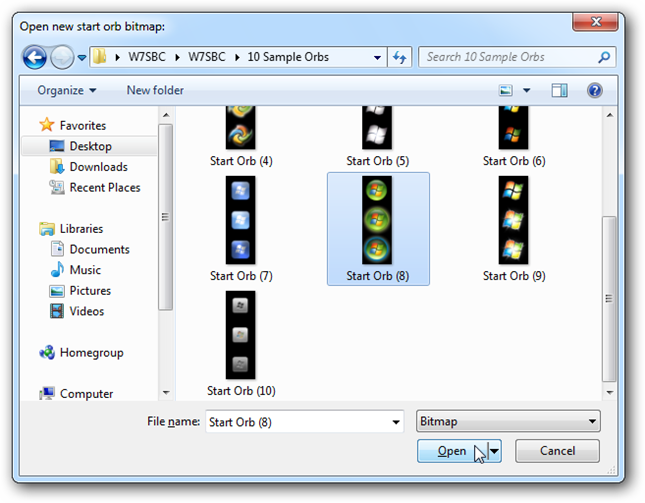This screenshot has height=503, width=645.
Task: Select Libraries in navigation pane
Action: (81, 229)
